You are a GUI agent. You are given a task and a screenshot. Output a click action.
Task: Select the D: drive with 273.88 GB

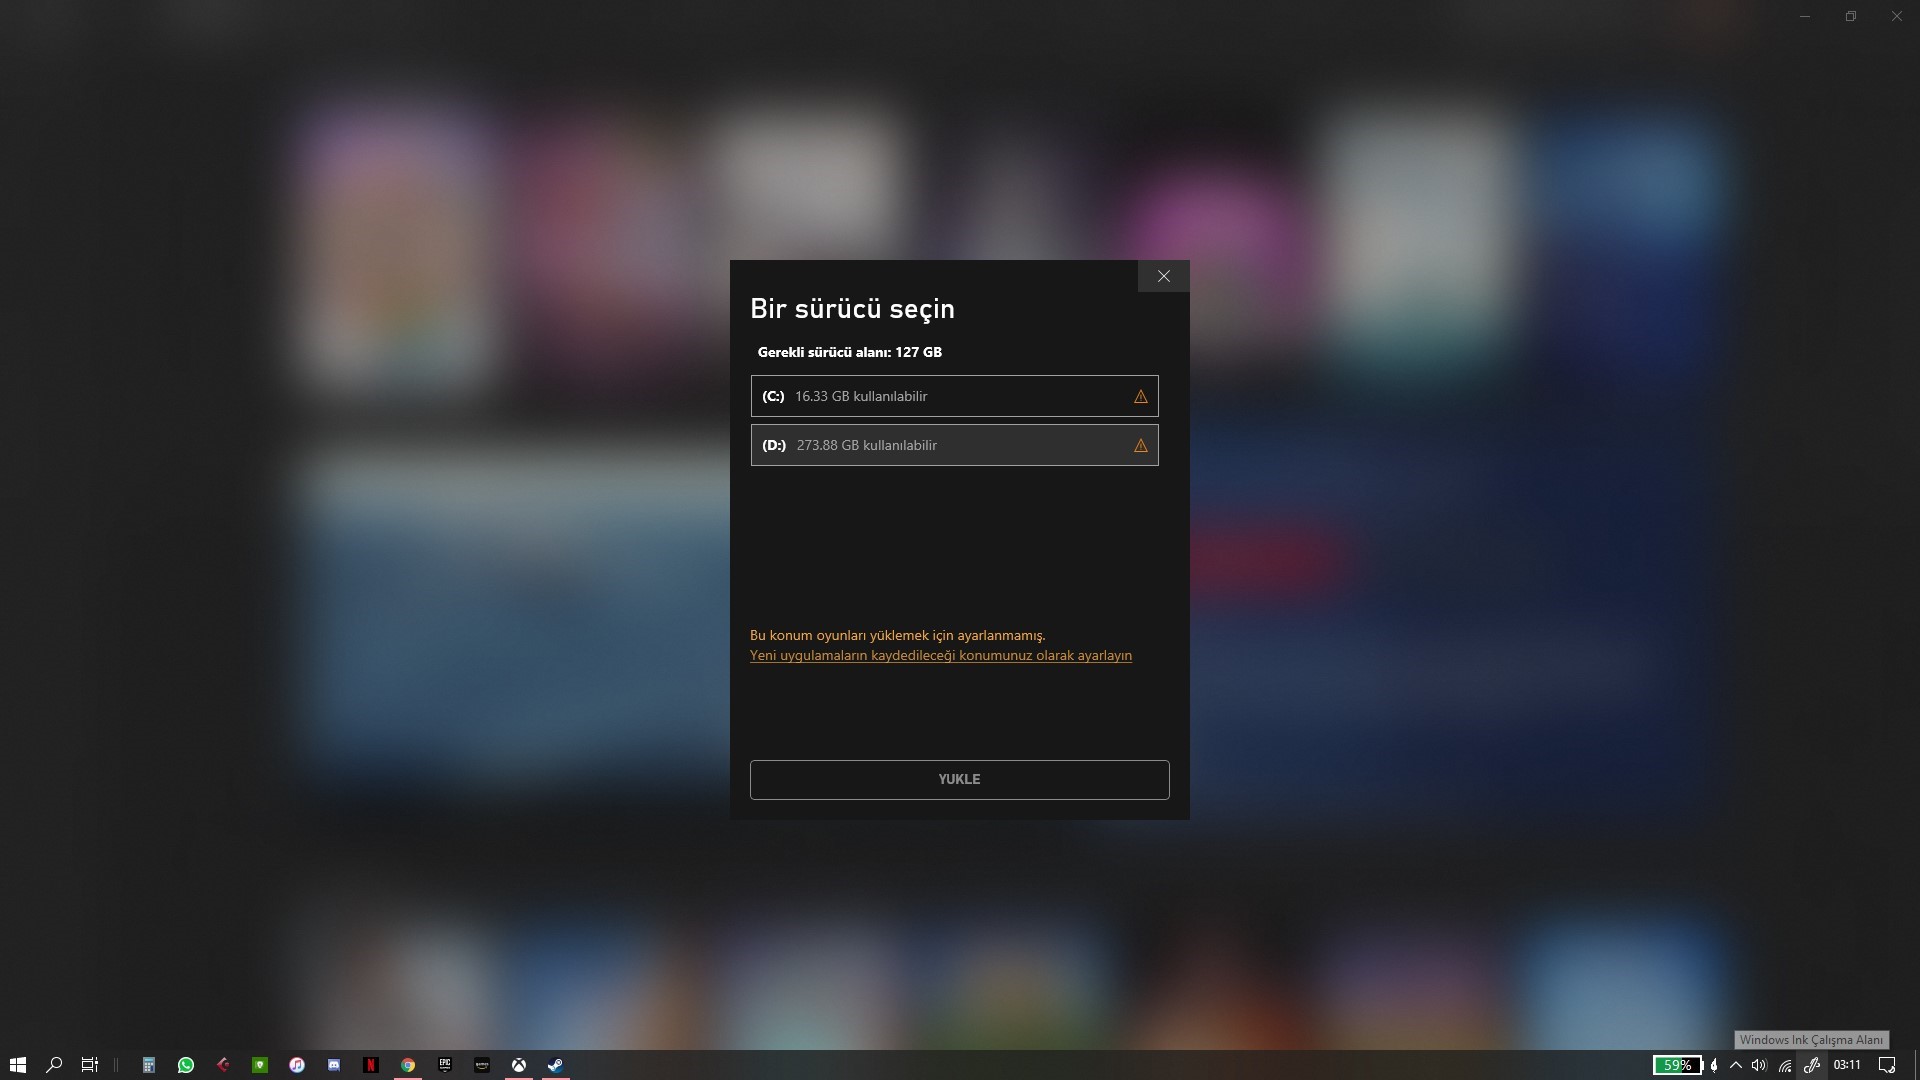954,445
